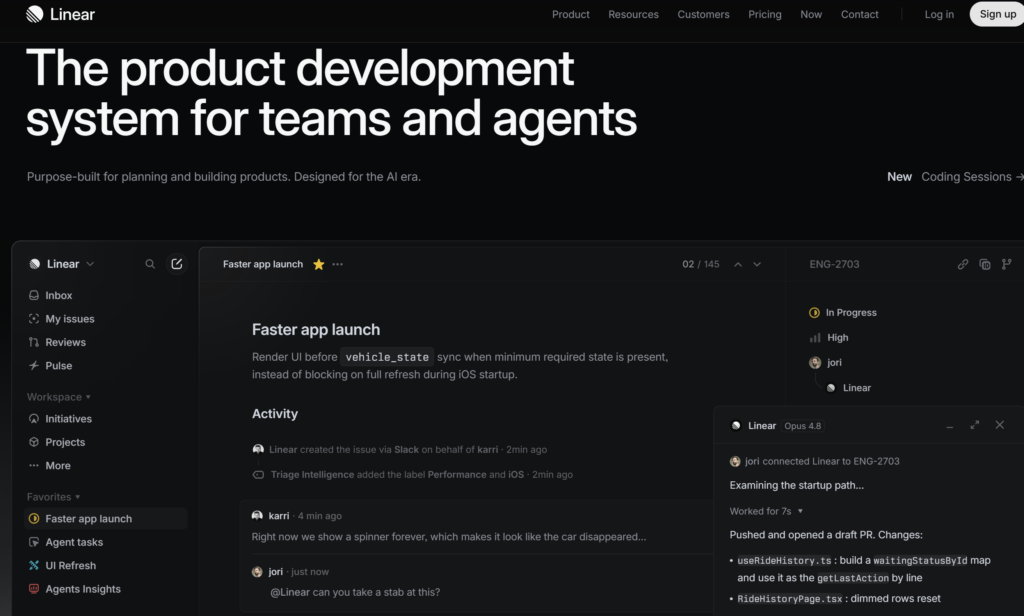Change the In Progress status
This screenshot has width=1024, height=616.
tap(843, 312)
